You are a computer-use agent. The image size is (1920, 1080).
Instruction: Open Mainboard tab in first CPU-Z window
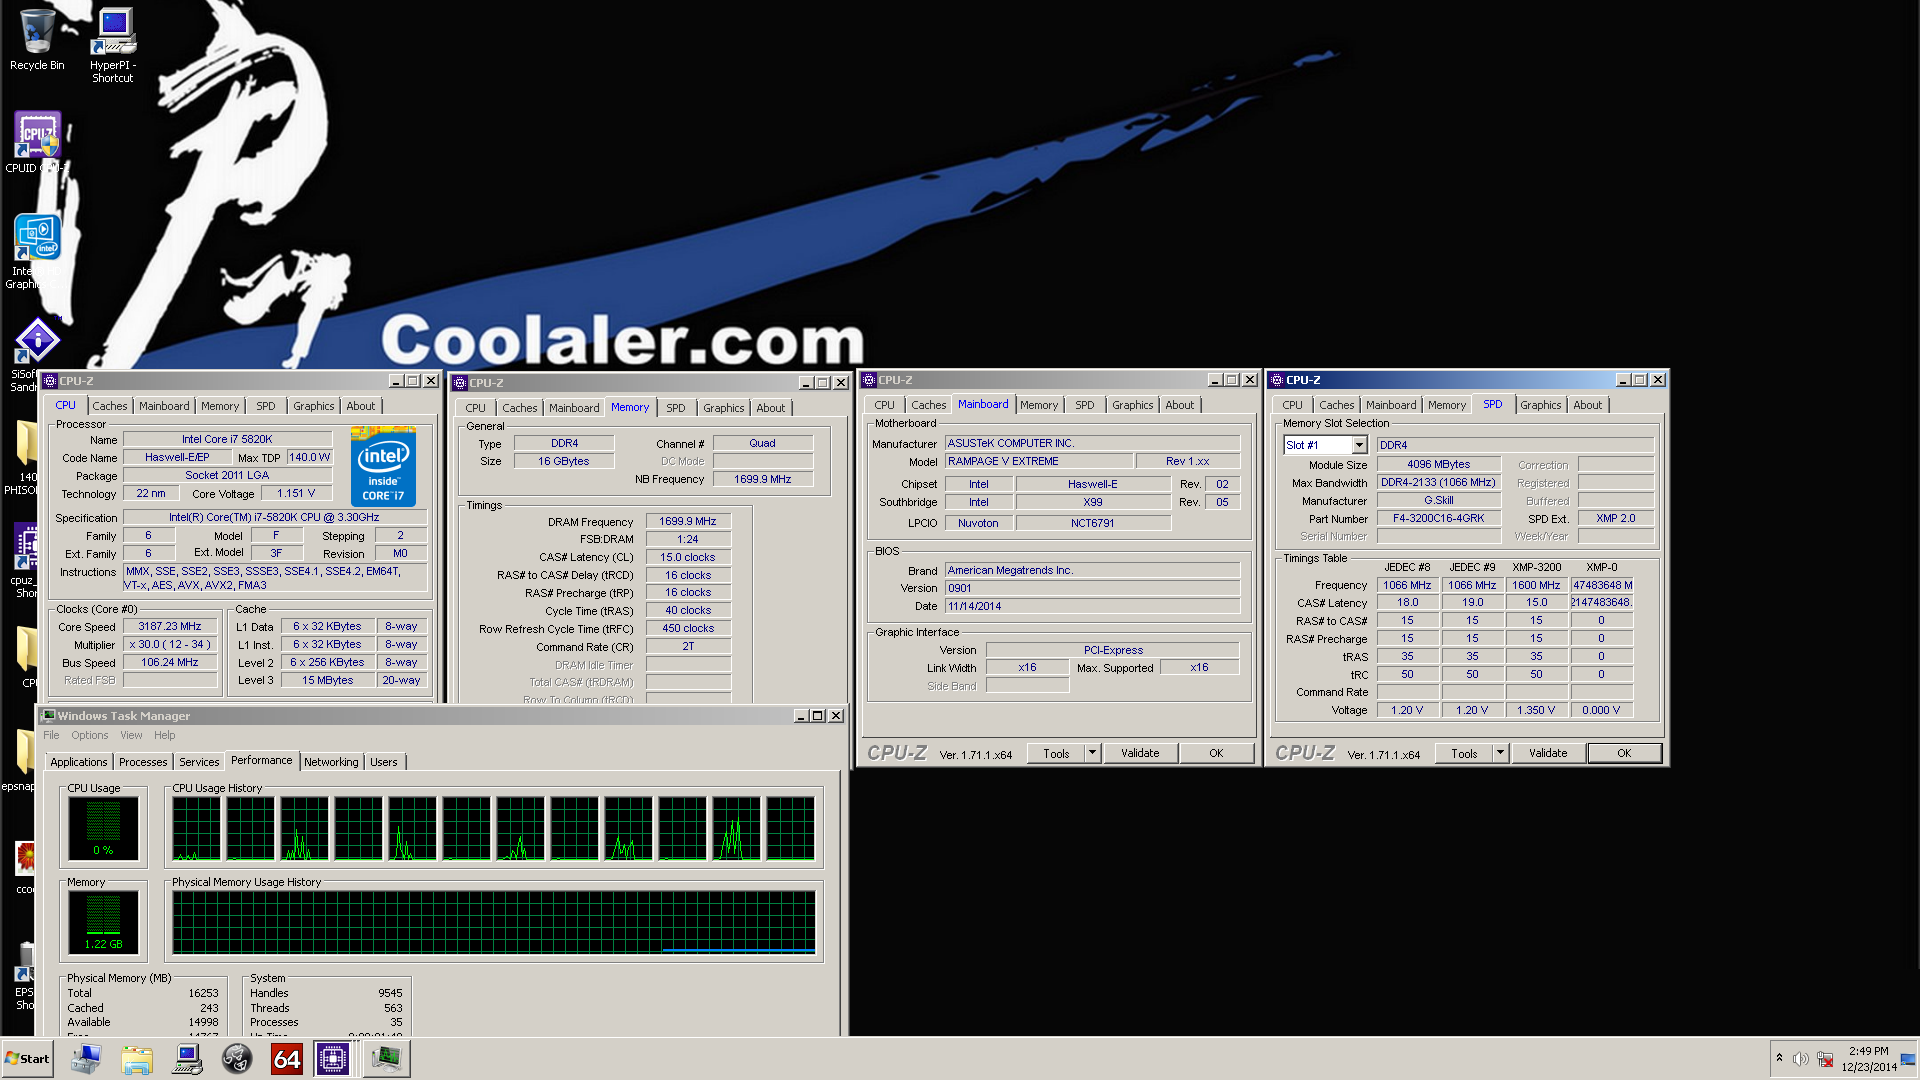pos(164,406)
